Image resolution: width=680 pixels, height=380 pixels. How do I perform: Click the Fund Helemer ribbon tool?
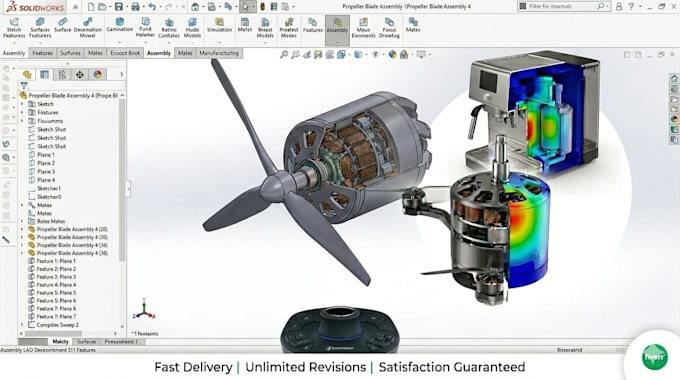coord(145,28)
